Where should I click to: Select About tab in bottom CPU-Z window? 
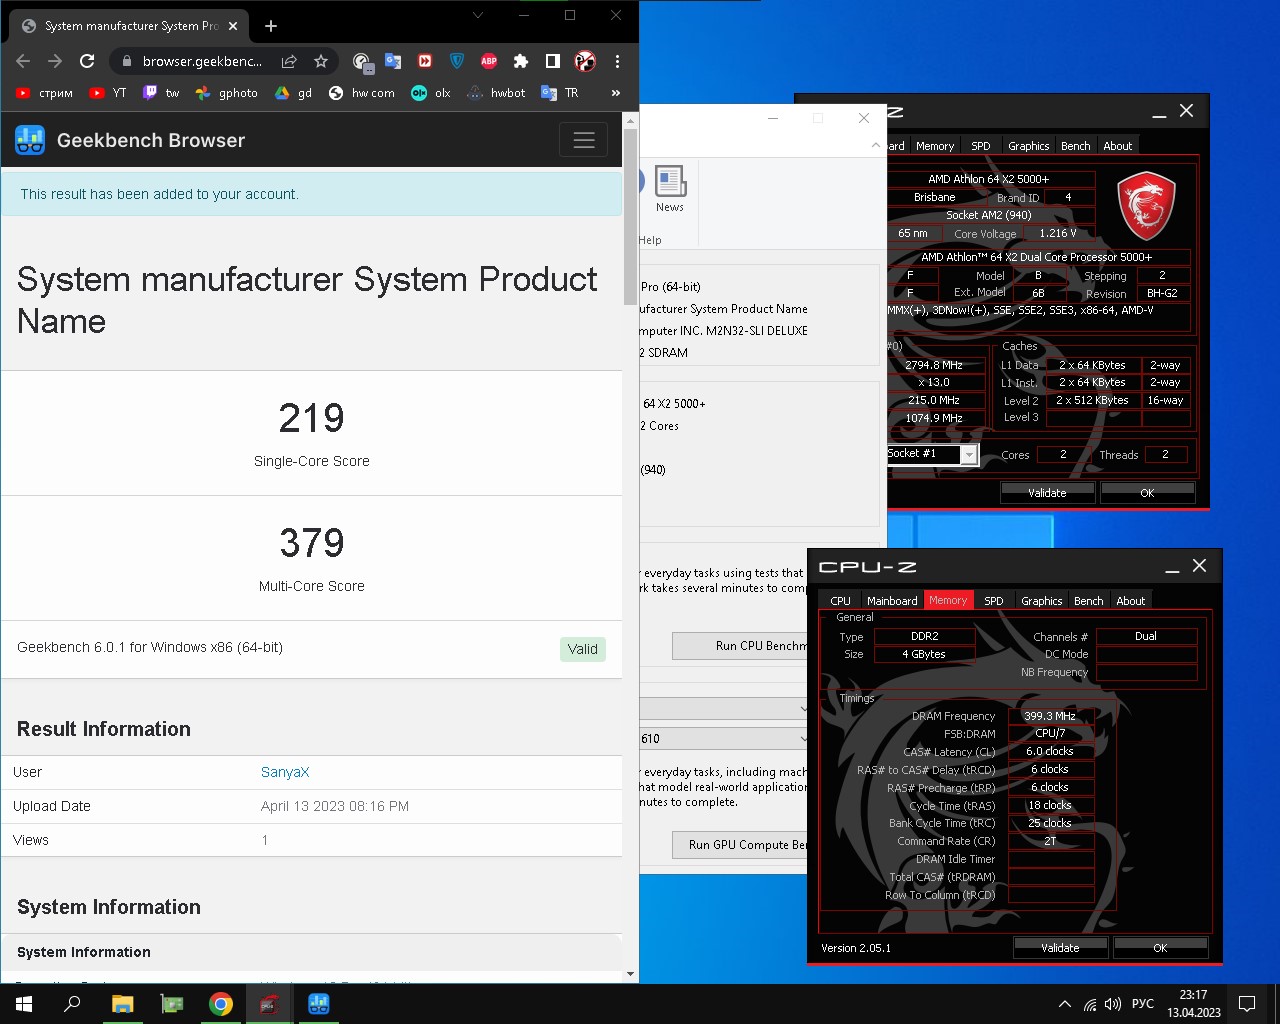(1131, 601)
